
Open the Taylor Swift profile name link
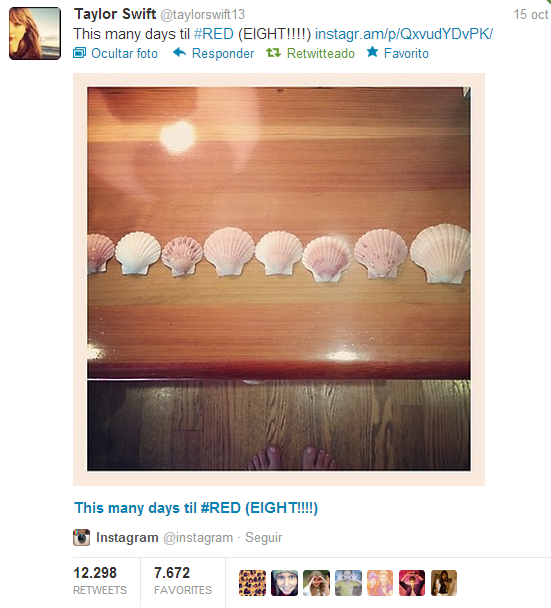pyautogui.click(x=115, y=14)
